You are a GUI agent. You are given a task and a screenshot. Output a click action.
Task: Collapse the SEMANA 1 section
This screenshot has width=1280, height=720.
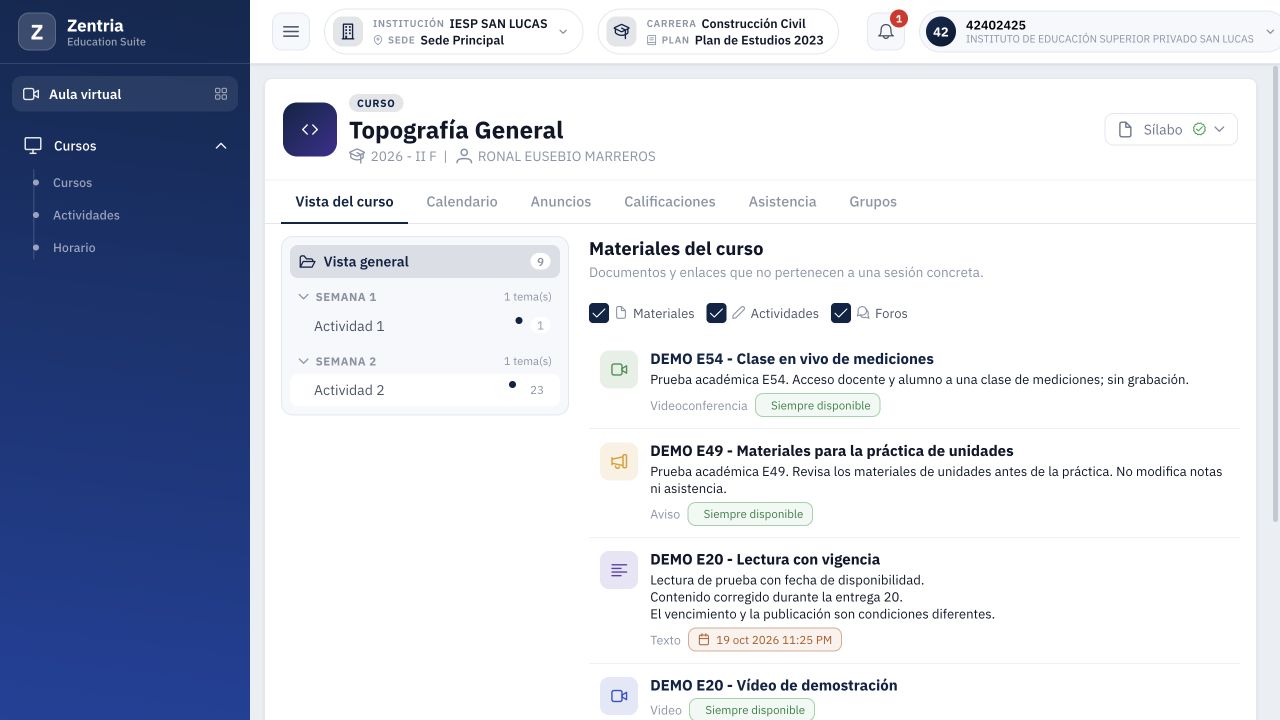(x=304, y=297)
